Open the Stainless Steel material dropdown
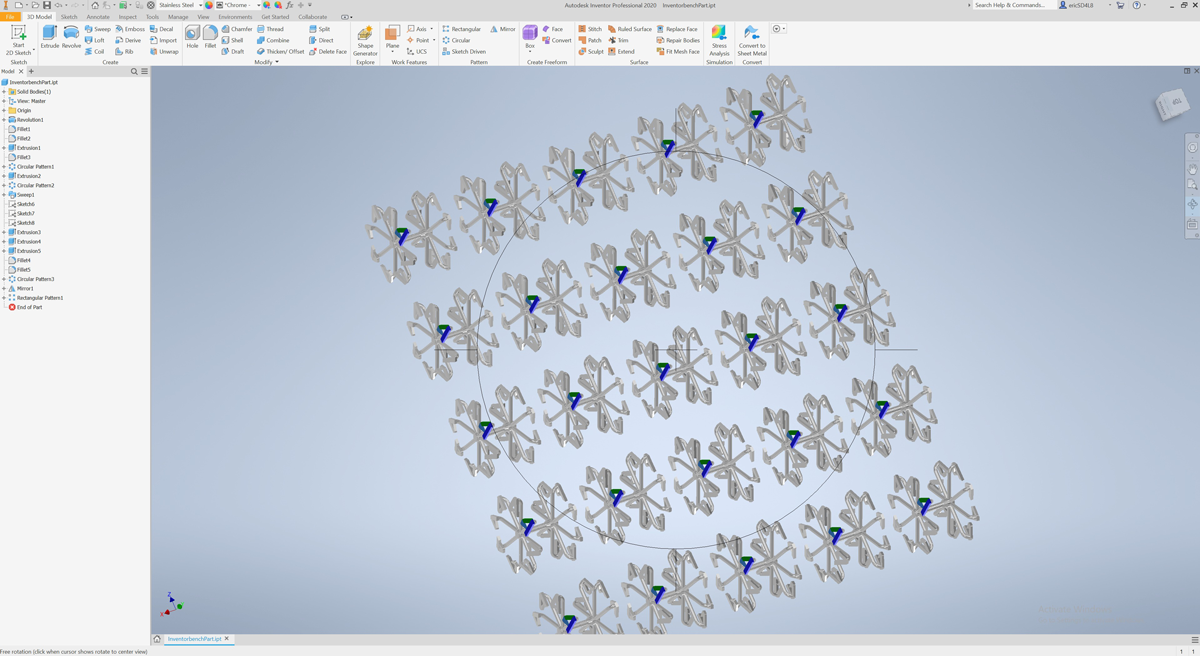Viewport: 1200px width, 656px height. [x=178, y=5]
